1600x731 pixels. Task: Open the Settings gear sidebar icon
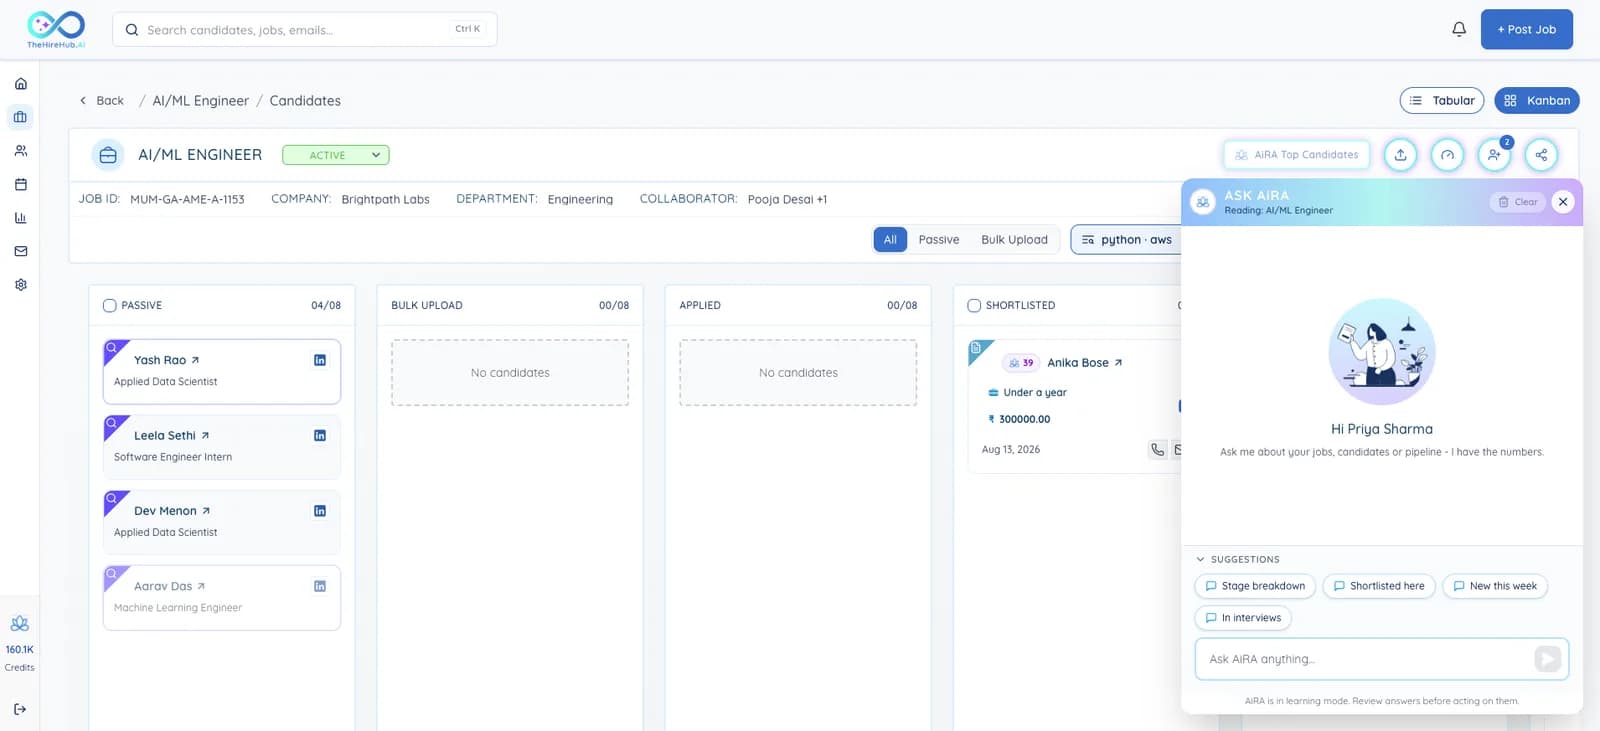[x=20, y=285]
